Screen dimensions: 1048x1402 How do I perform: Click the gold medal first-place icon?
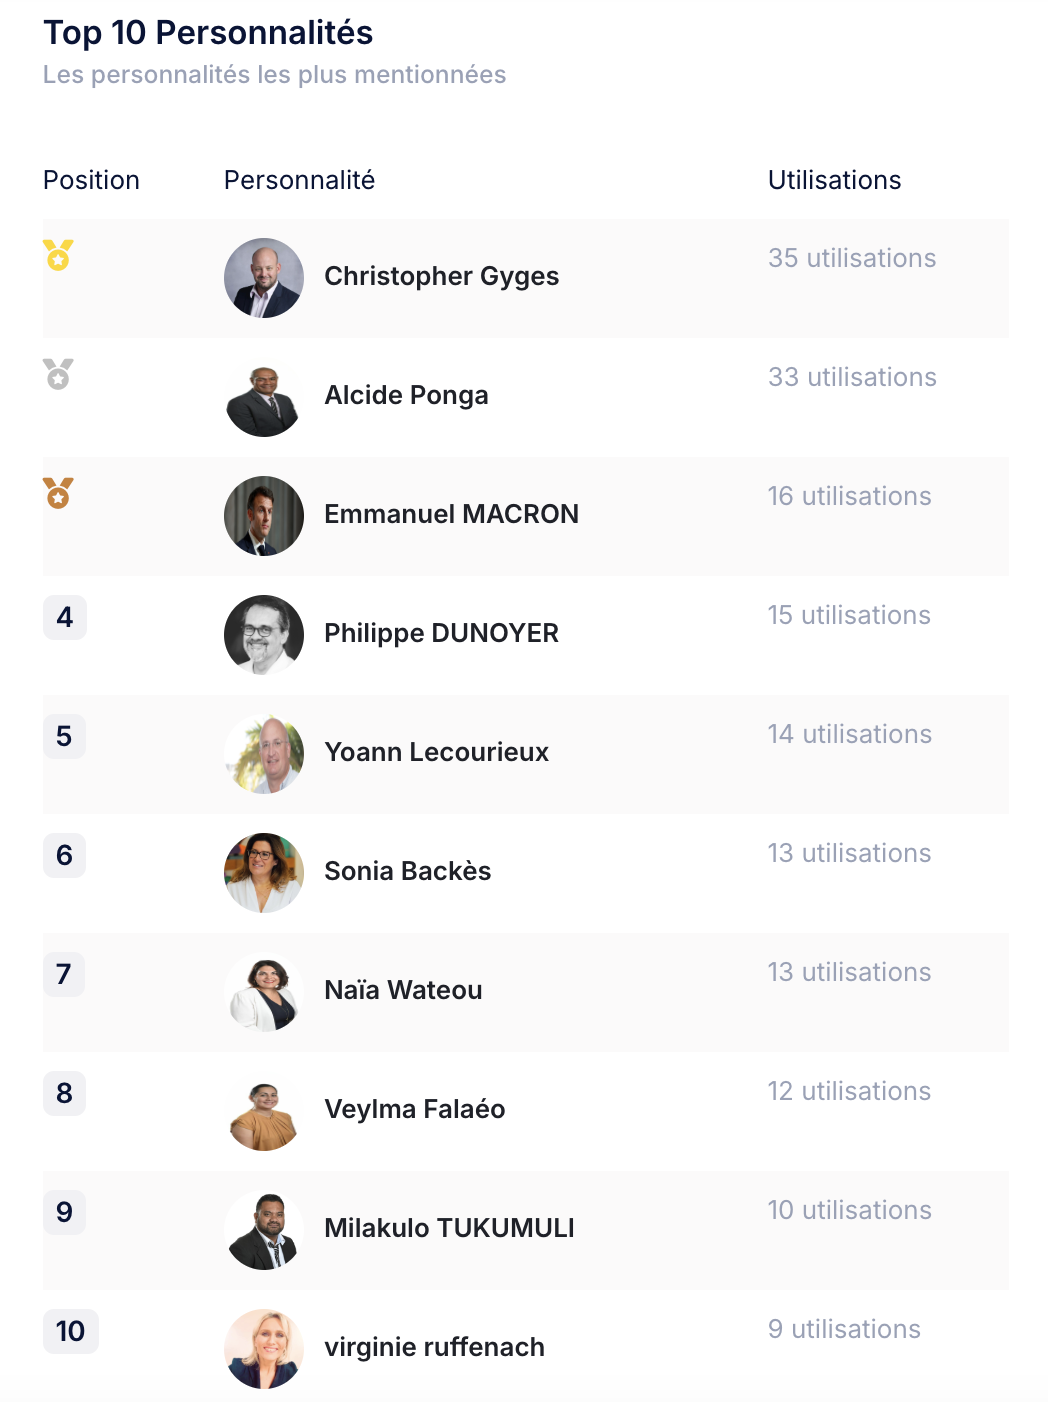[x=58, y=255]
